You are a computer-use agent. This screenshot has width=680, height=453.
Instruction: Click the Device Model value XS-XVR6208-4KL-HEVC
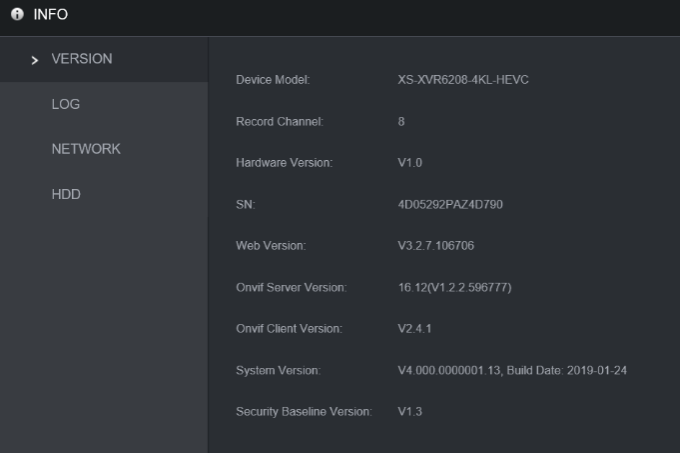(x=463, y=80)
